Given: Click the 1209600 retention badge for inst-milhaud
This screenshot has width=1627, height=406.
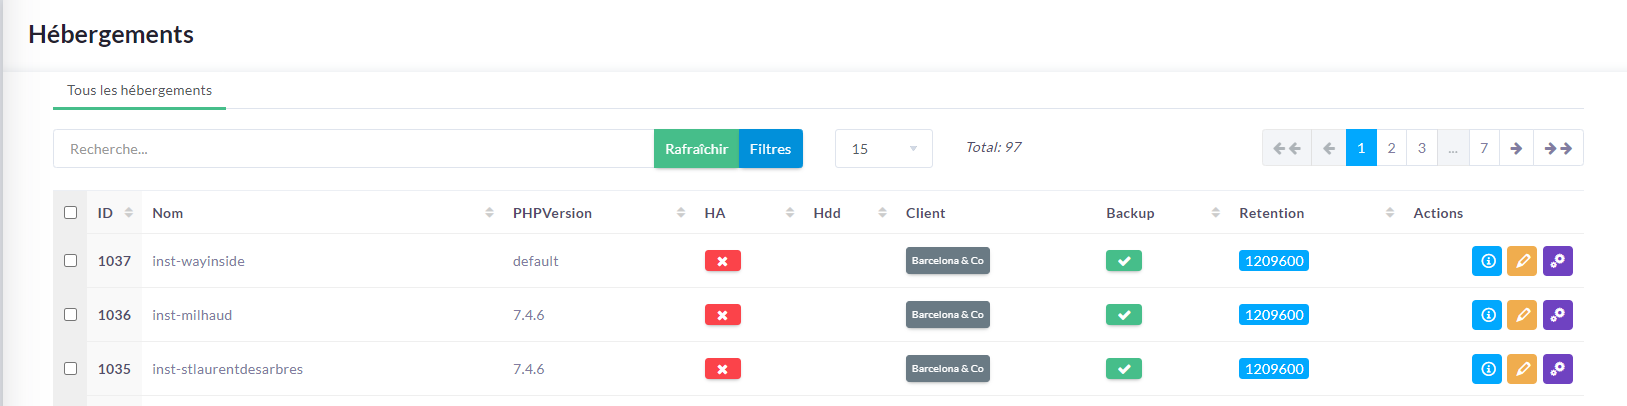Looking at the screenshot, I should click(x=1274, y=315).
